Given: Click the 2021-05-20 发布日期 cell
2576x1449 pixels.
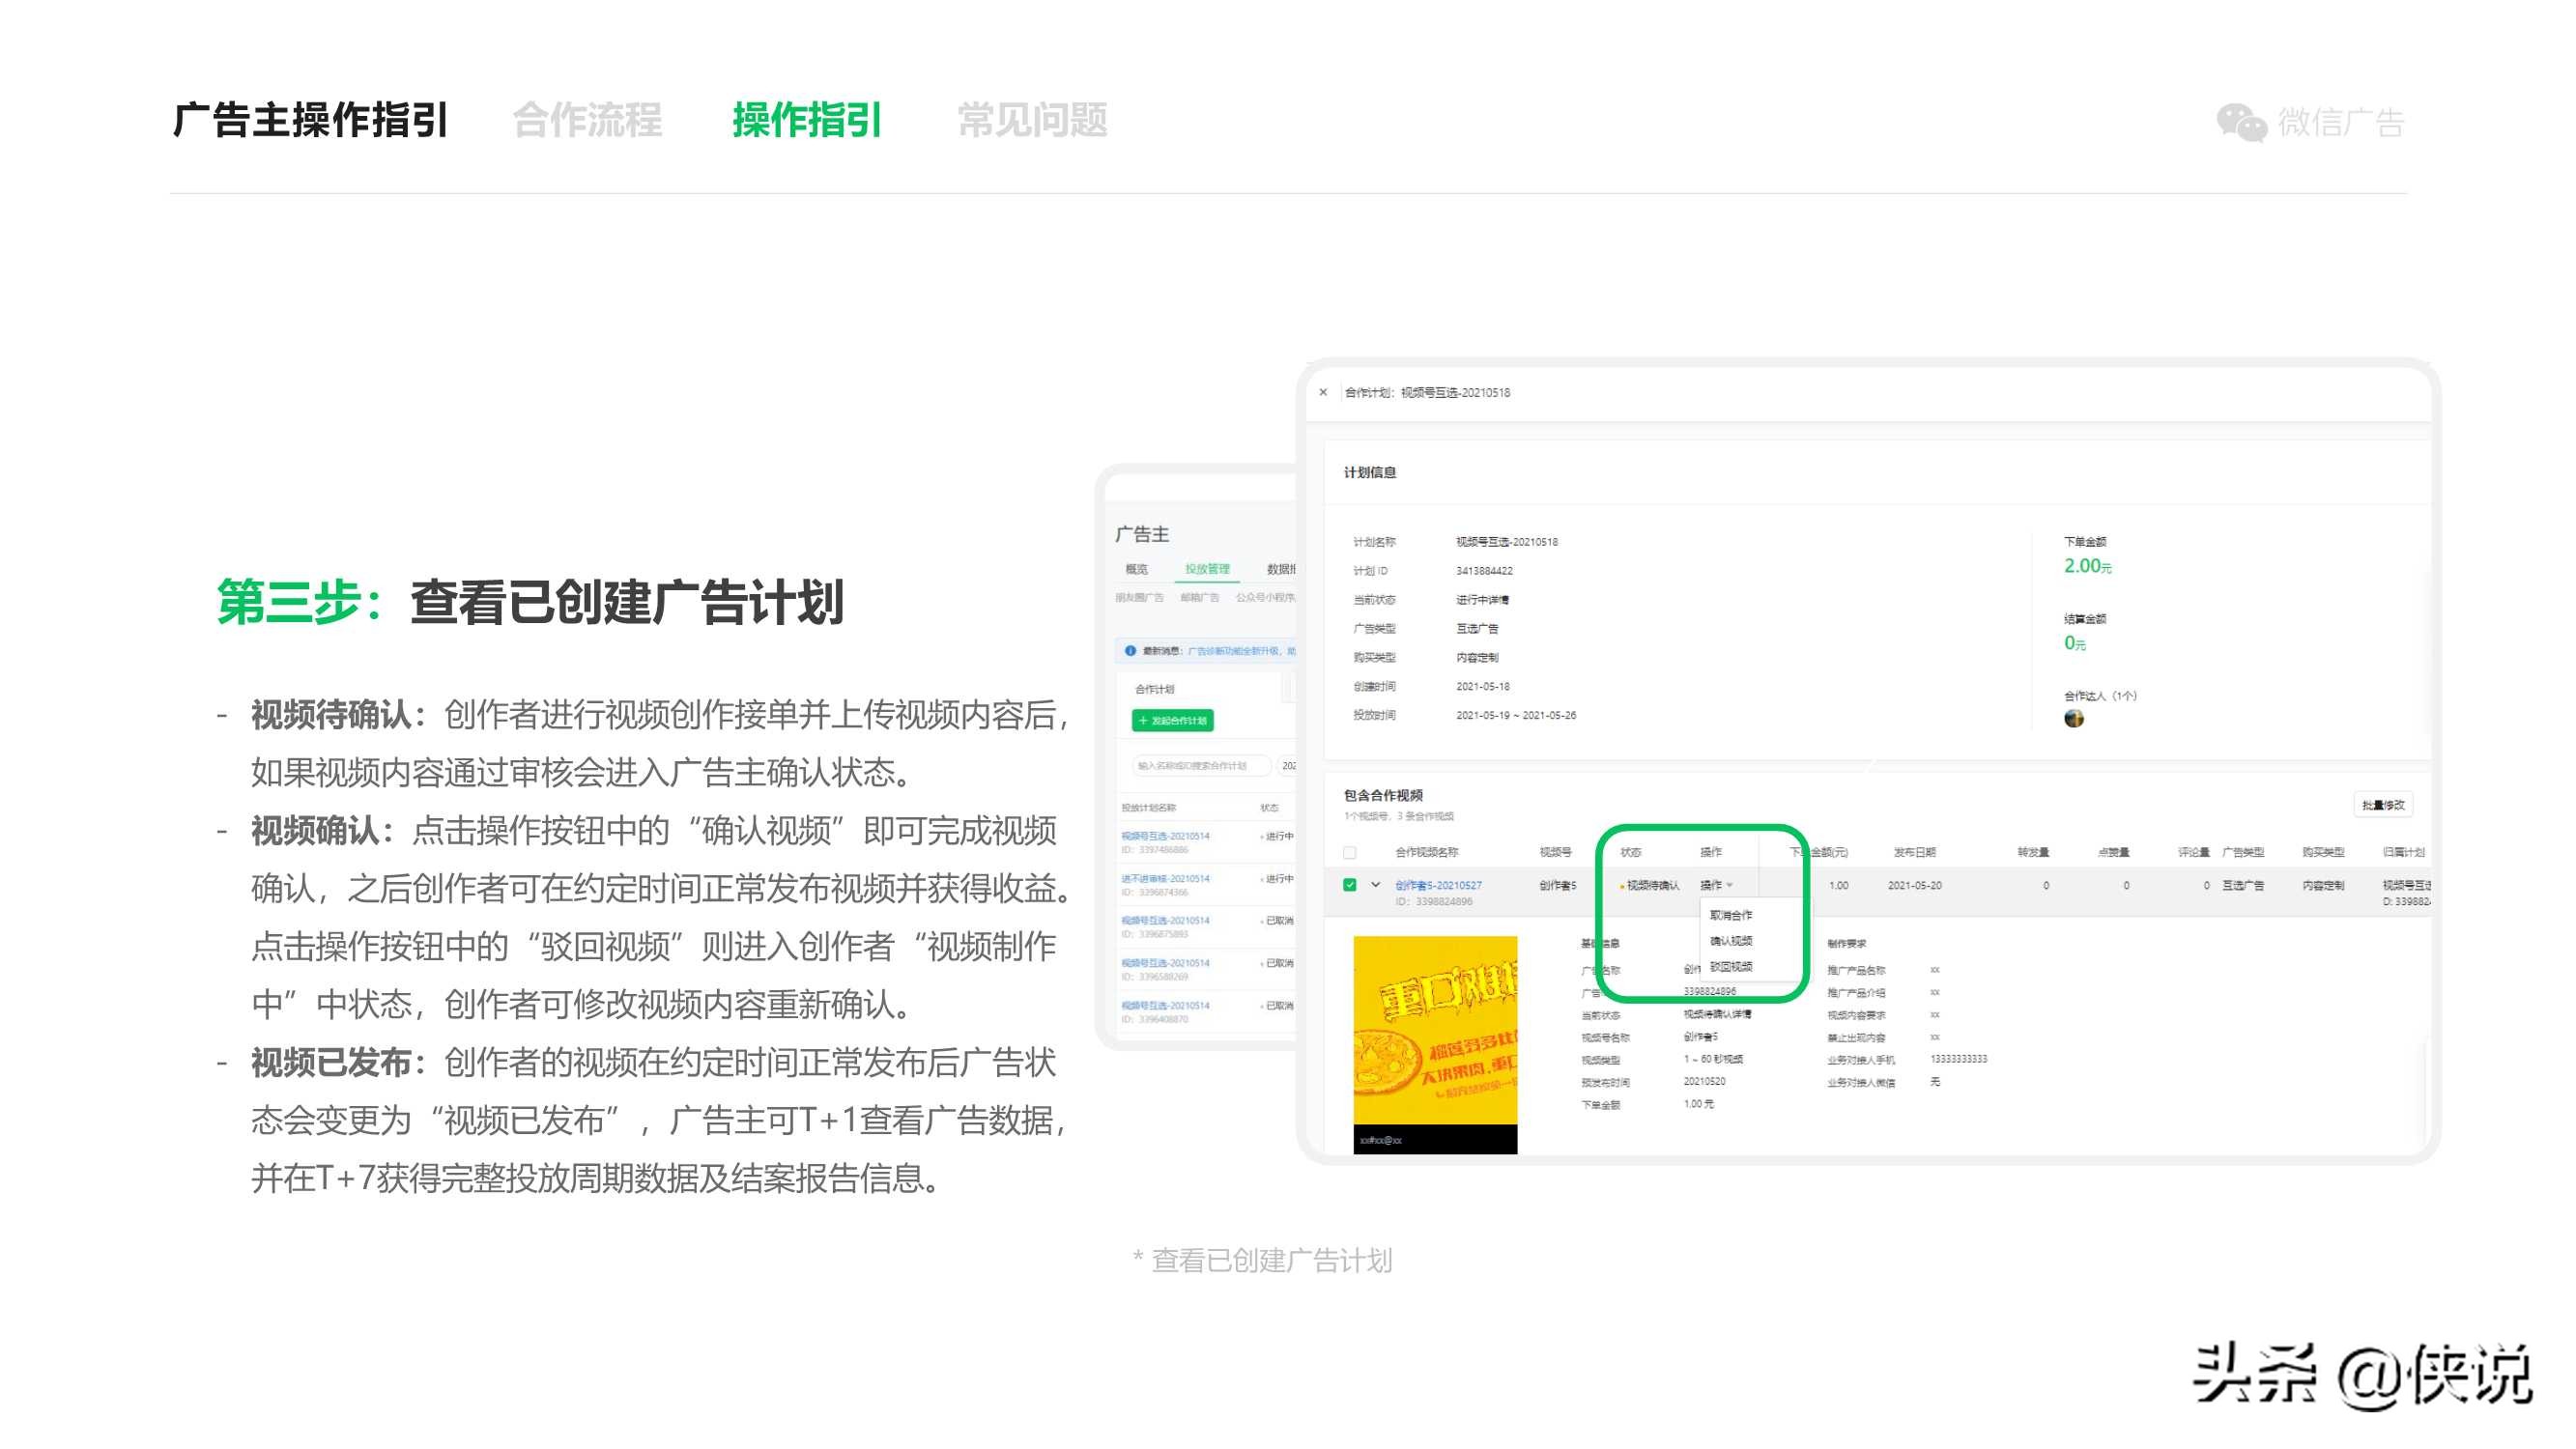Looking at the screenshot, I should coord(1914,885).
